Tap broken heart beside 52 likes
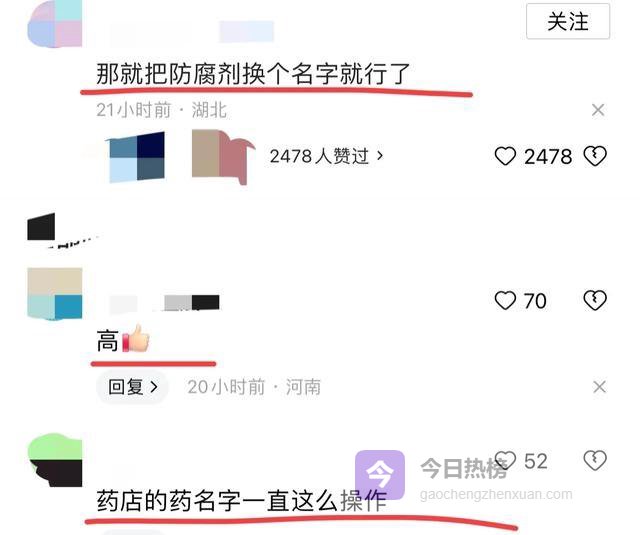The width and height of the screenshot is (640, 535). (595, 461)
